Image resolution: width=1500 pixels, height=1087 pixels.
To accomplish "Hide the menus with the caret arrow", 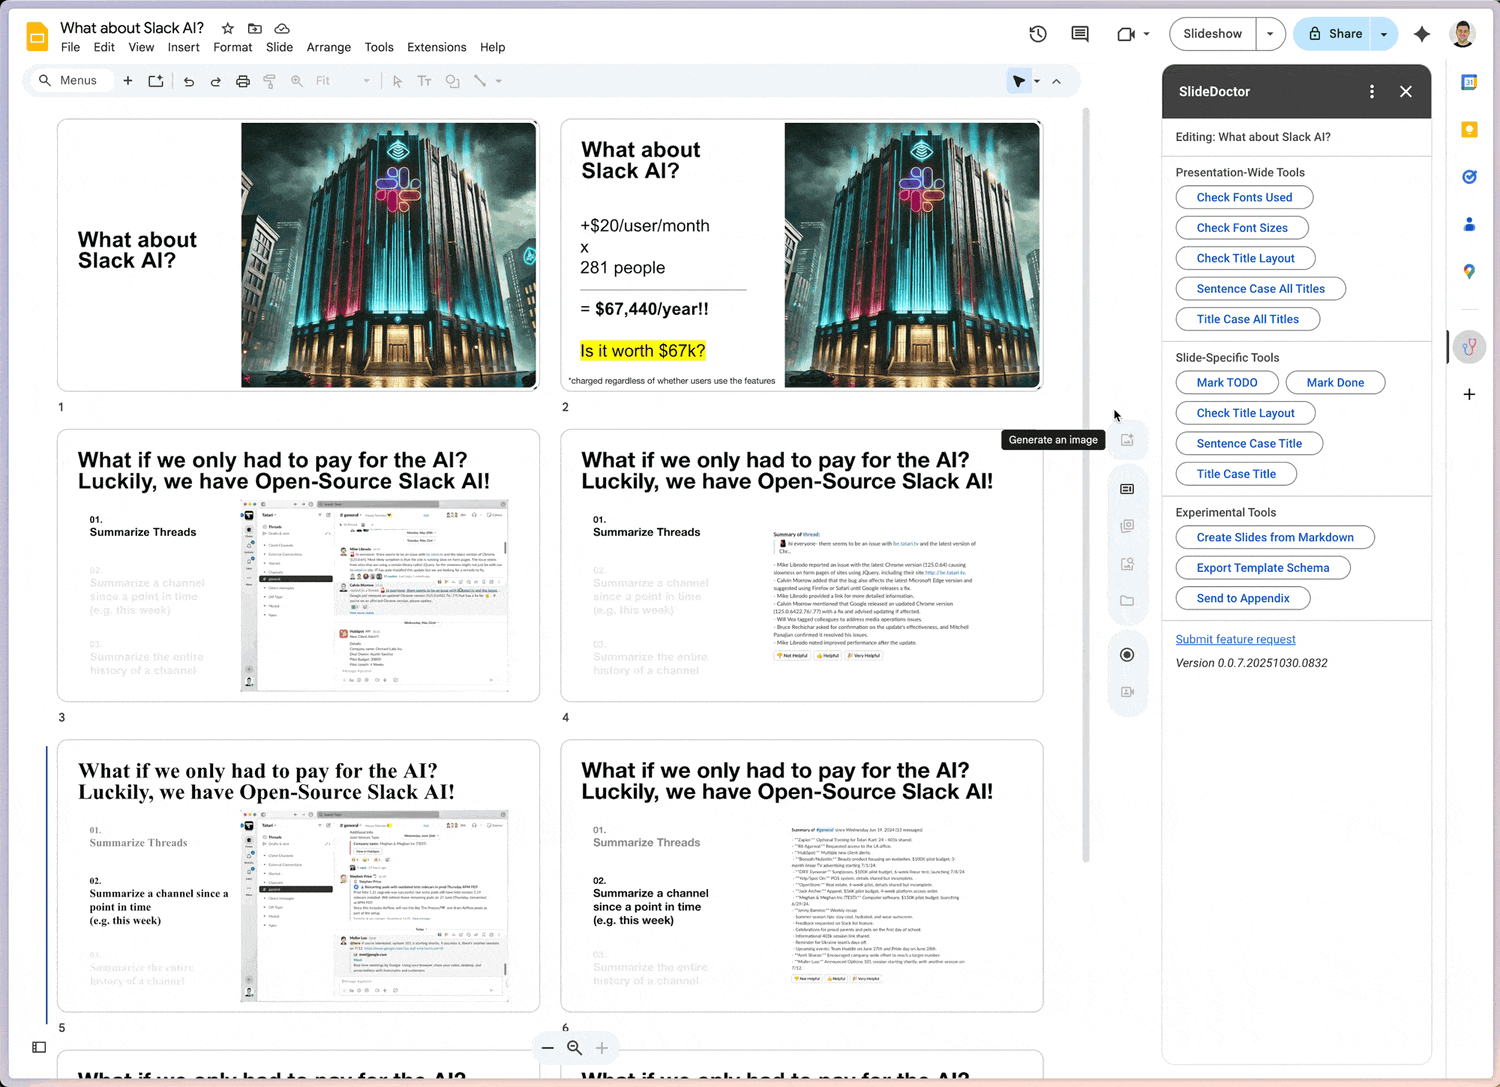I will click(x=1056, y=81).
